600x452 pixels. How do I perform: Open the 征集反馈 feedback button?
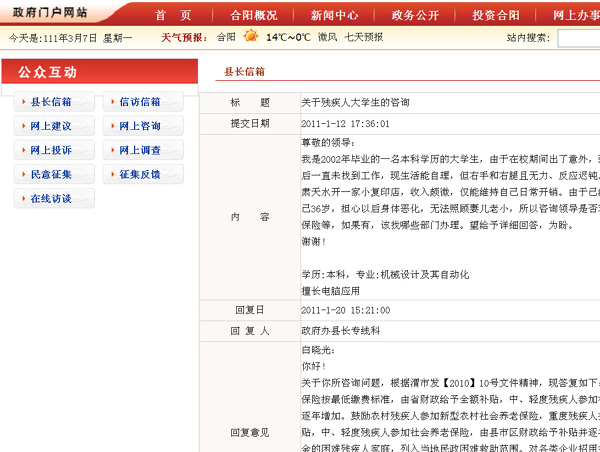139,174
